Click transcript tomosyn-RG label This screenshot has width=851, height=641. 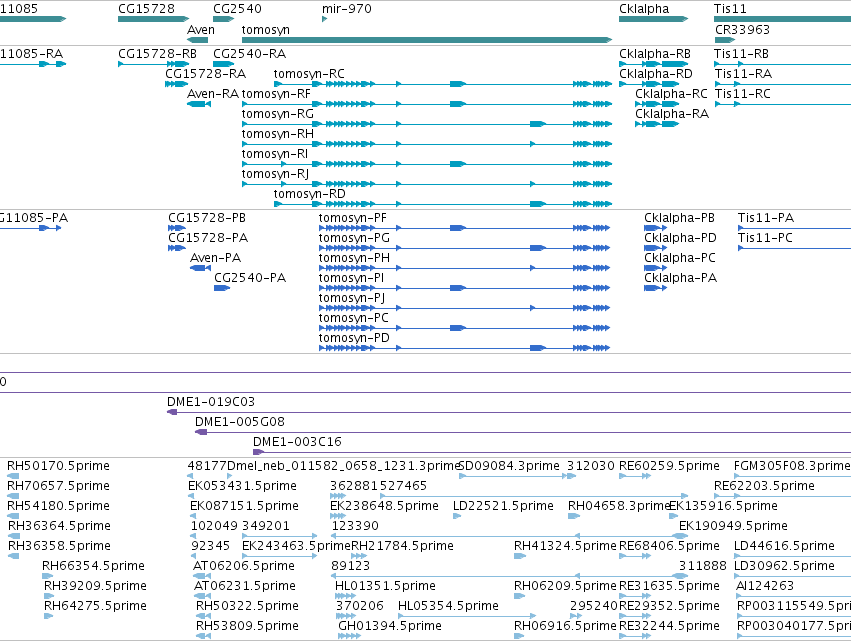click(277, 114)
